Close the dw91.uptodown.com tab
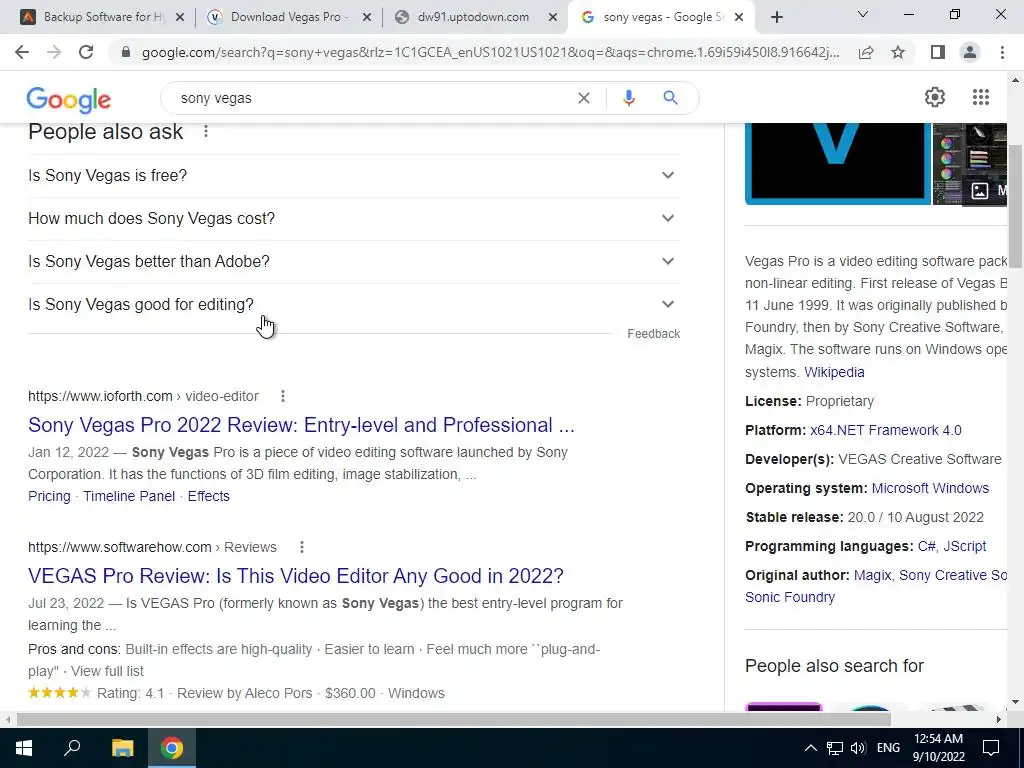Viewport: 1024px width, 768px height. (552, 17)
